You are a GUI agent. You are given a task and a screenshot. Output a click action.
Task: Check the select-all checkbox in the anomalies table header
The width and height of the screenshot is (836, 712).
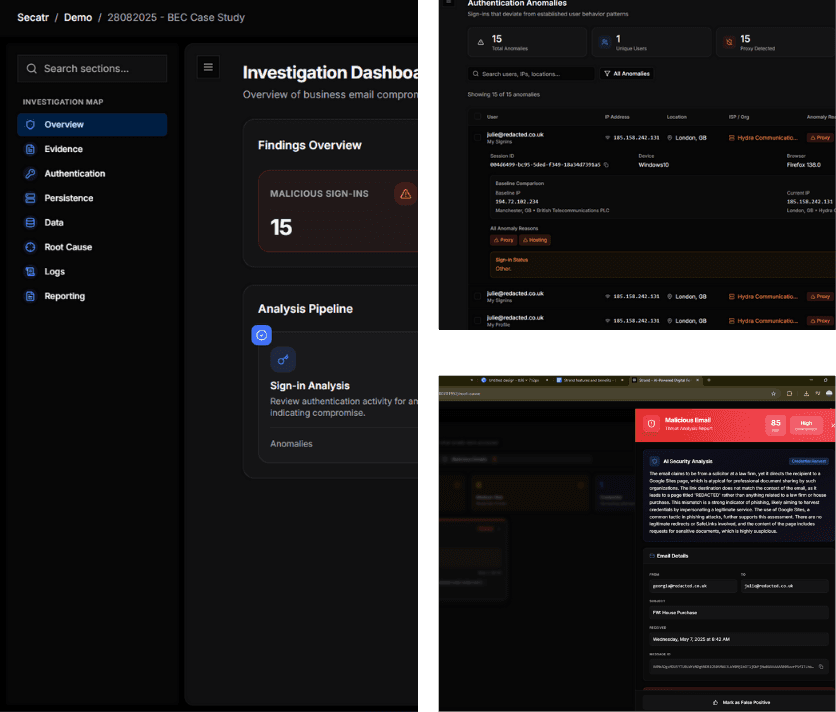[x=477, y=117]
